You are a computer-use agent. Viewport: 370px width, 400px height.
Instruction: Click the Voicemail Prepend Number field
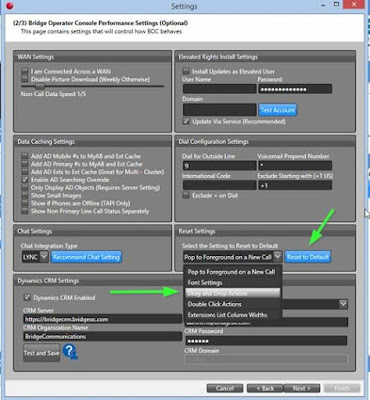(295, 166)
